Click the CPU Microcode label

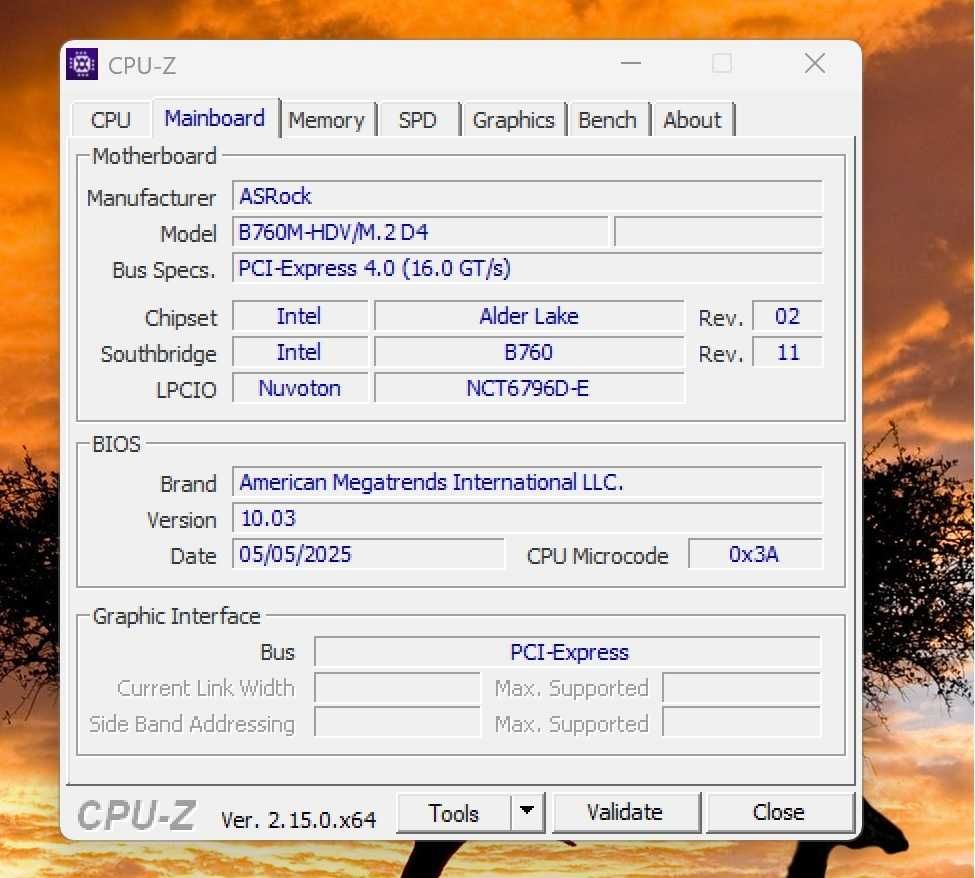[x=597, y=556]
